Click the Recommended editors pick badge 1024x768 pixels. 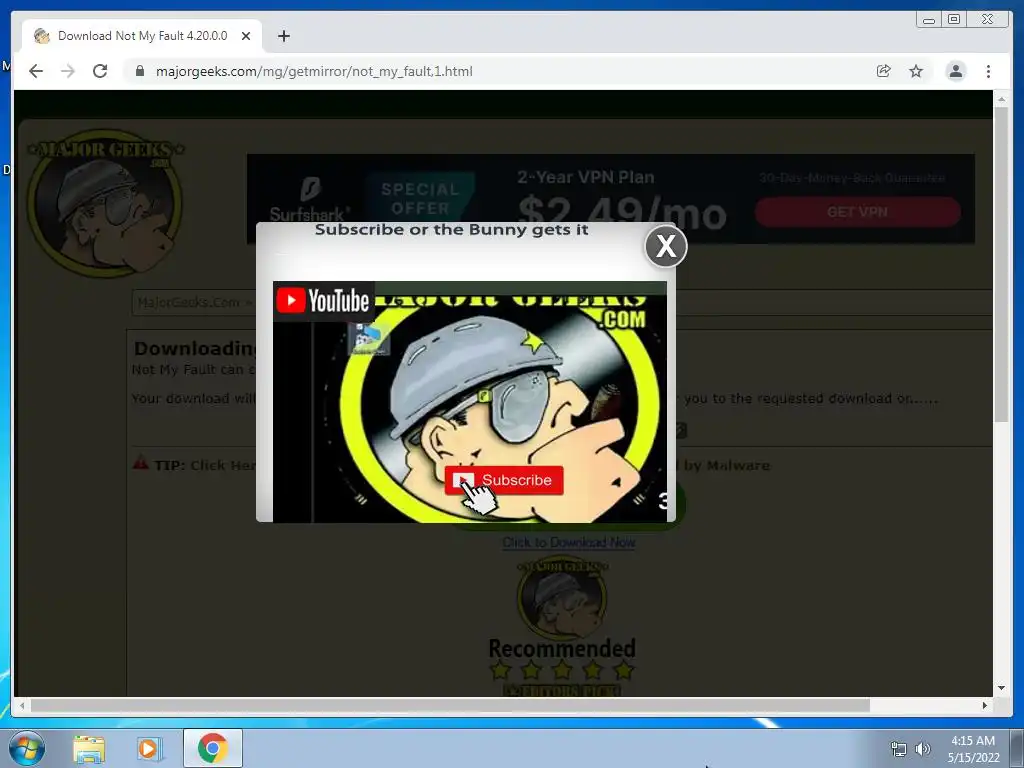562,627
